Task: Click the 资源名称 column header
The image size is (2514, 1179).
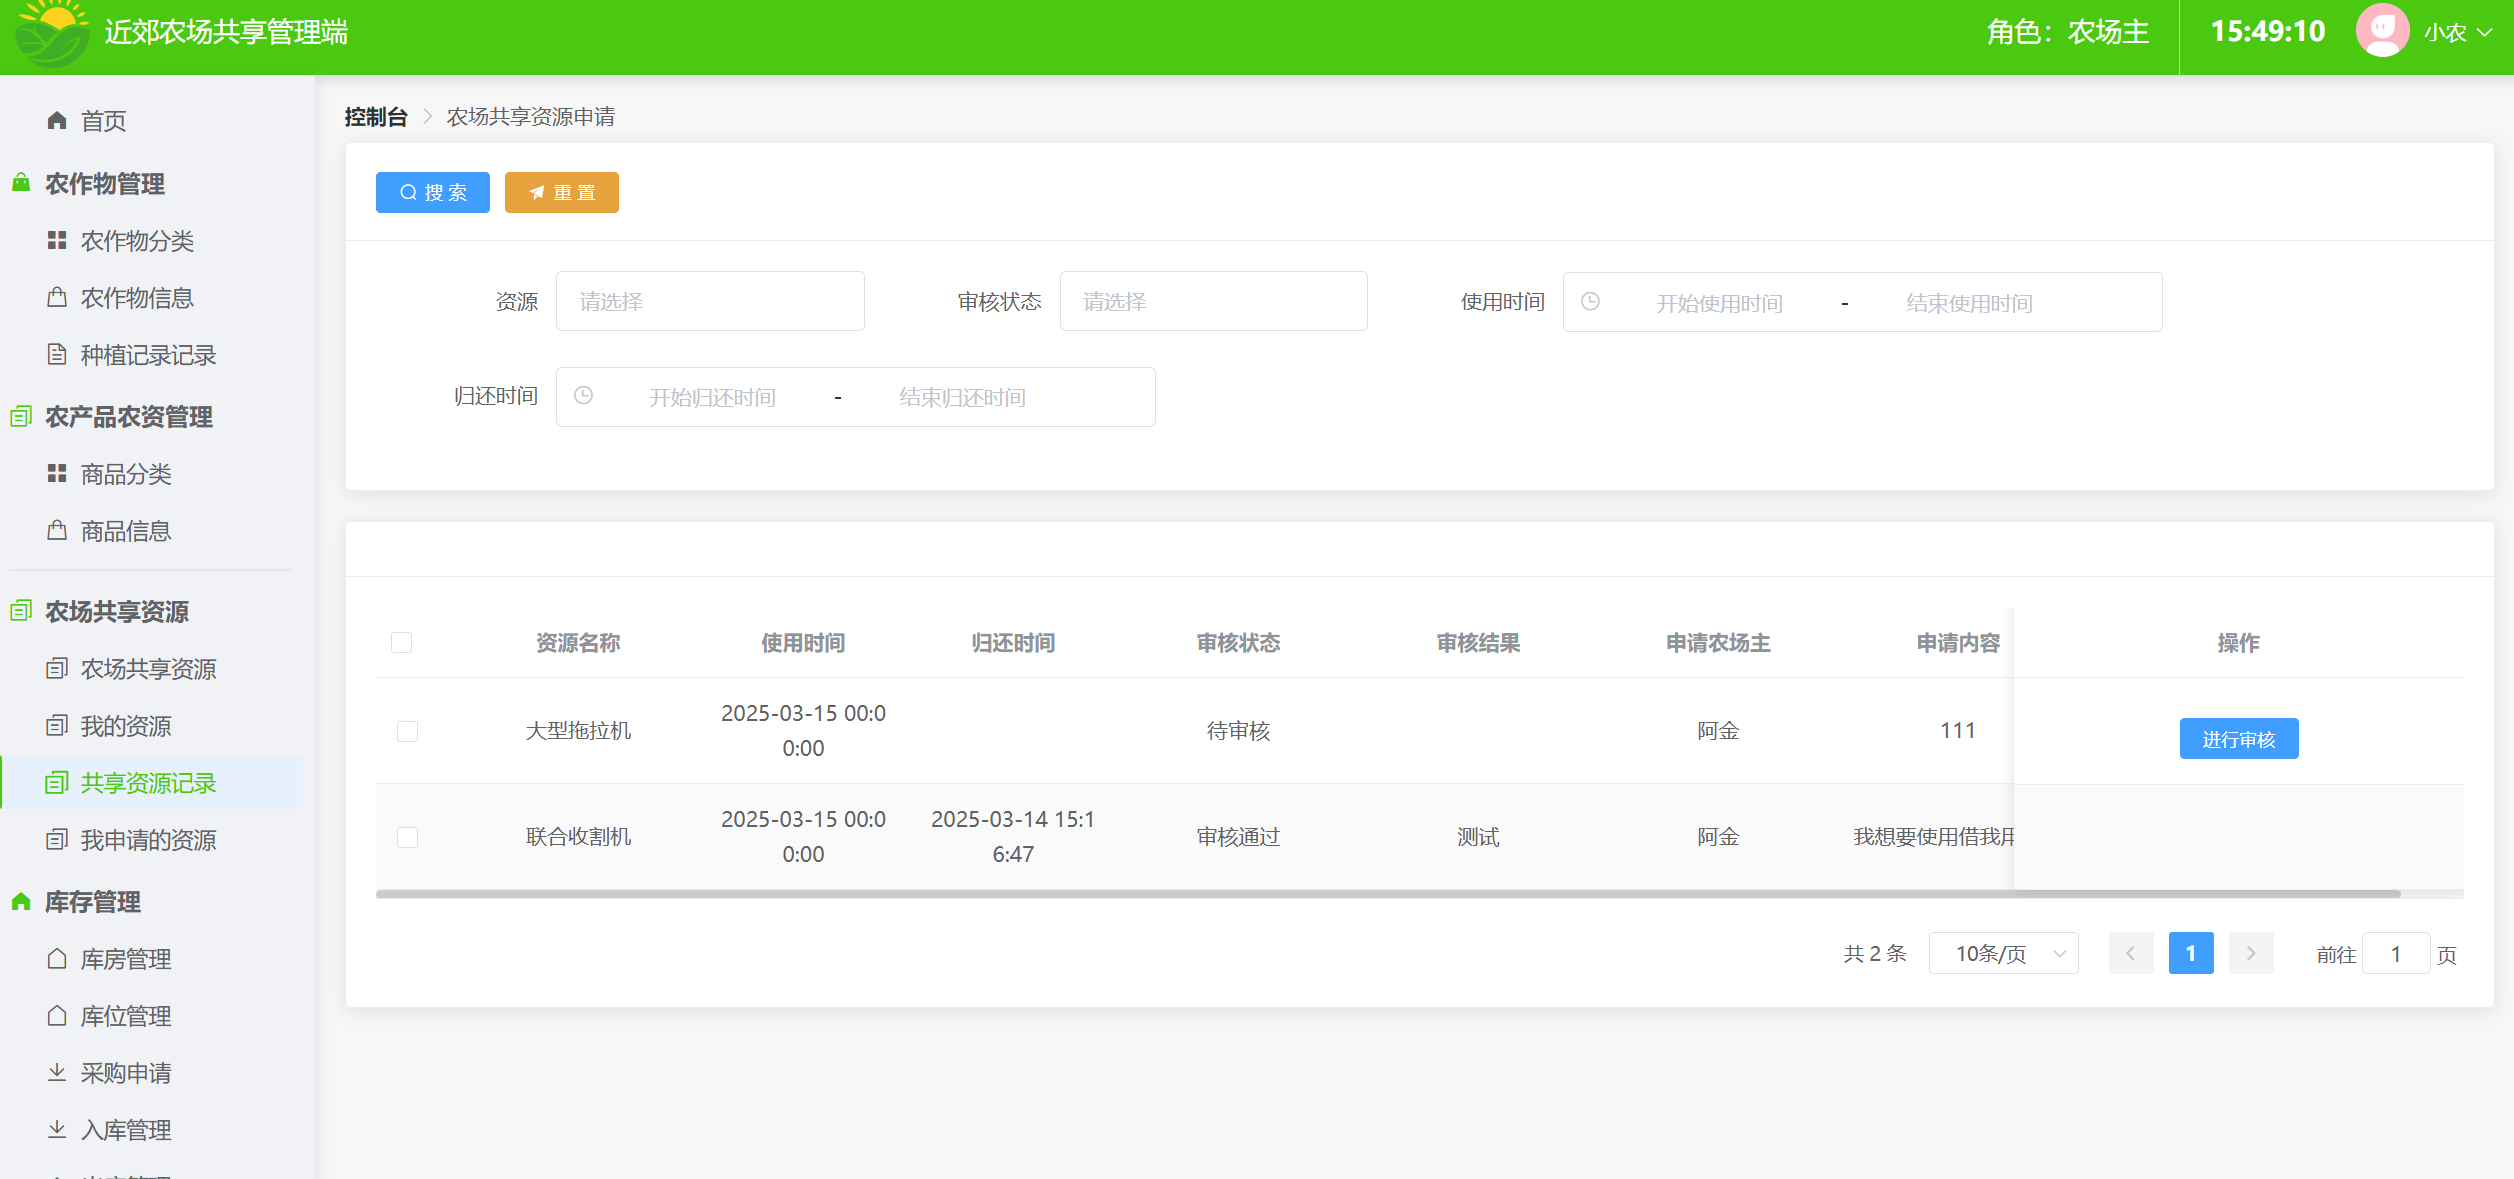Action: (x=578, y=642)
